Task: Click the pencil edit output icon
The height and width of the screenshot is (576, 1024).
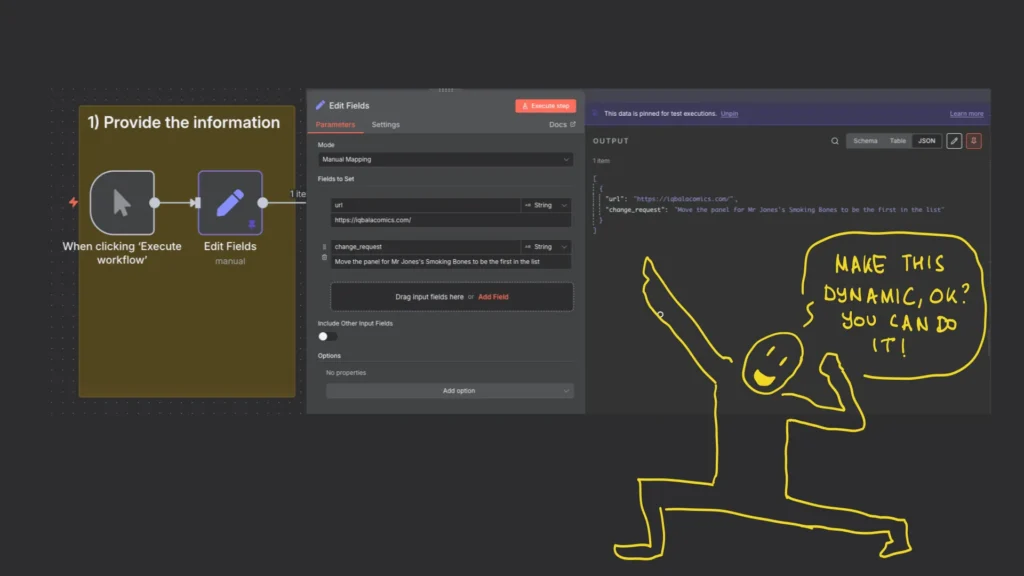Action: (x=954, y=141)
